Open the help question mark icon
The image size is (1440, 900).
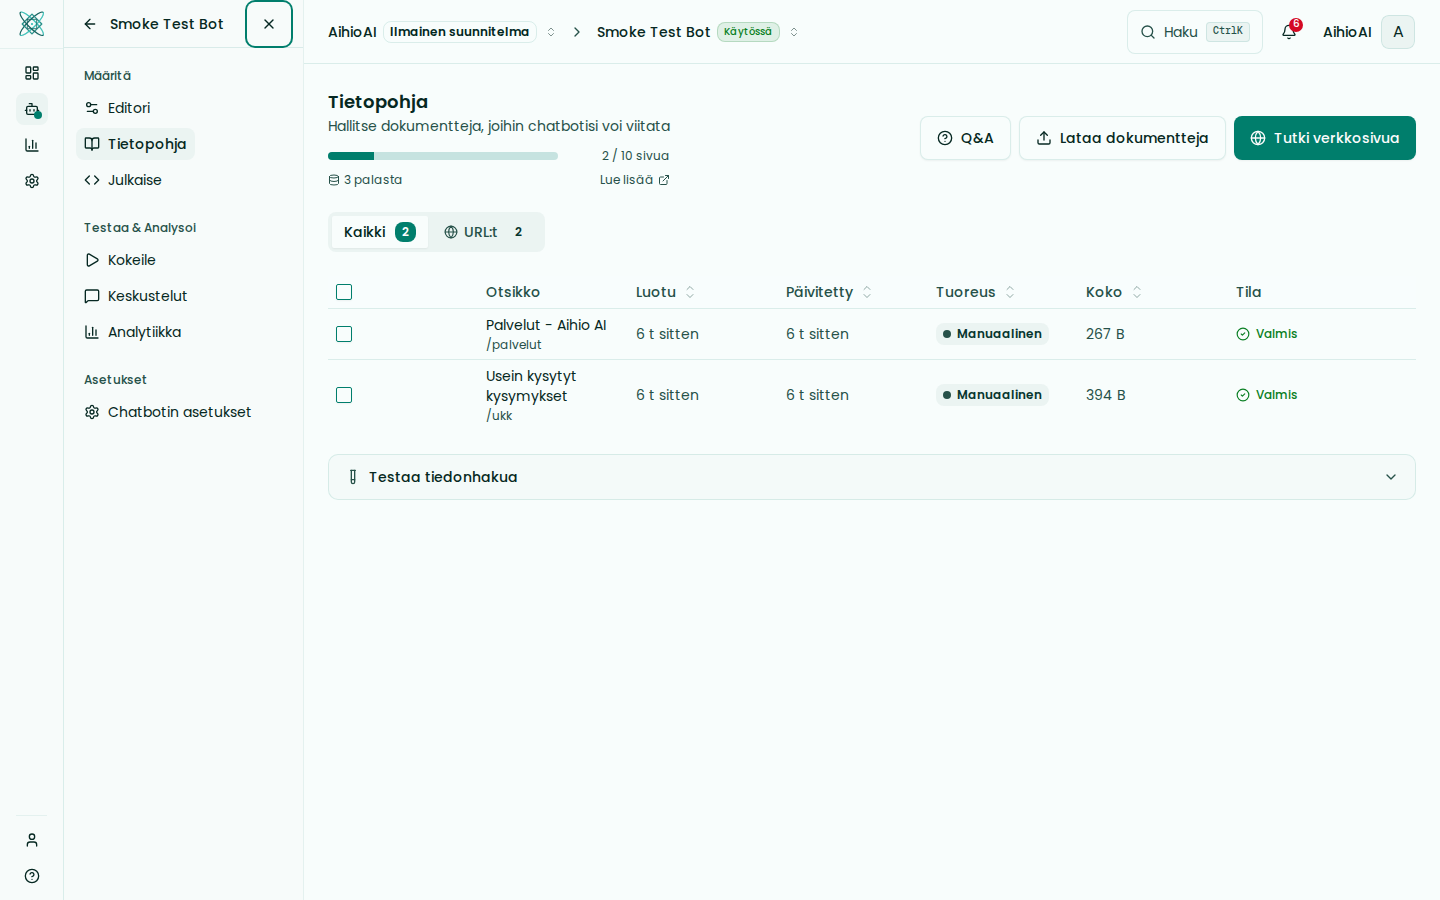[32, 876]
